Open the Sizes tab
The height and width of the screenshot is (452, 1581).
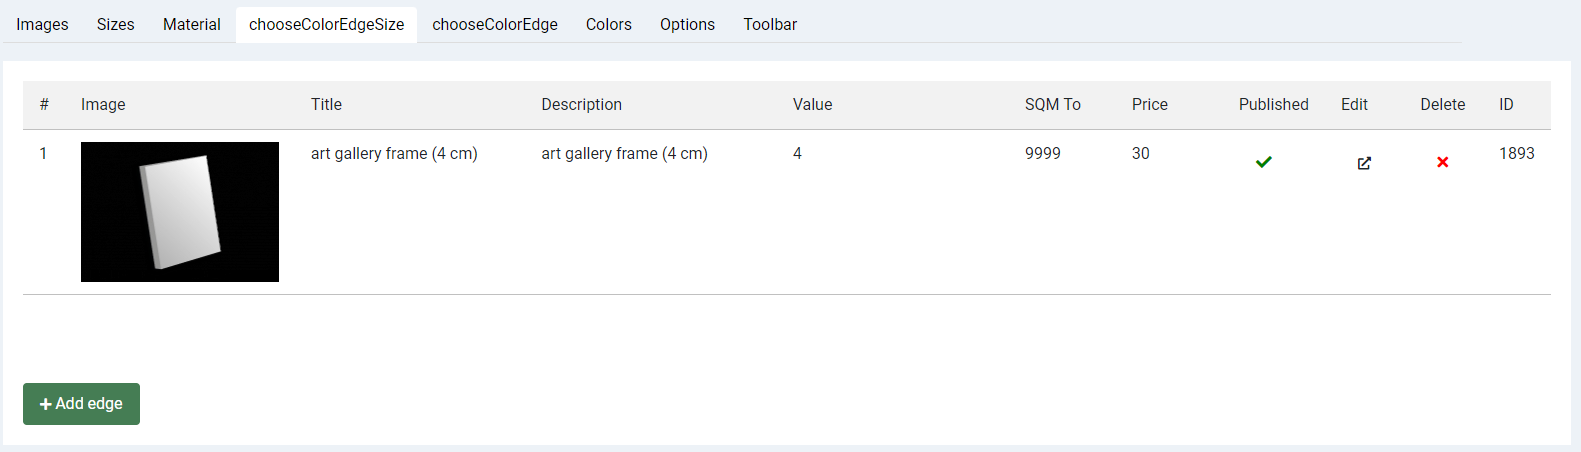tap(116, 24)
